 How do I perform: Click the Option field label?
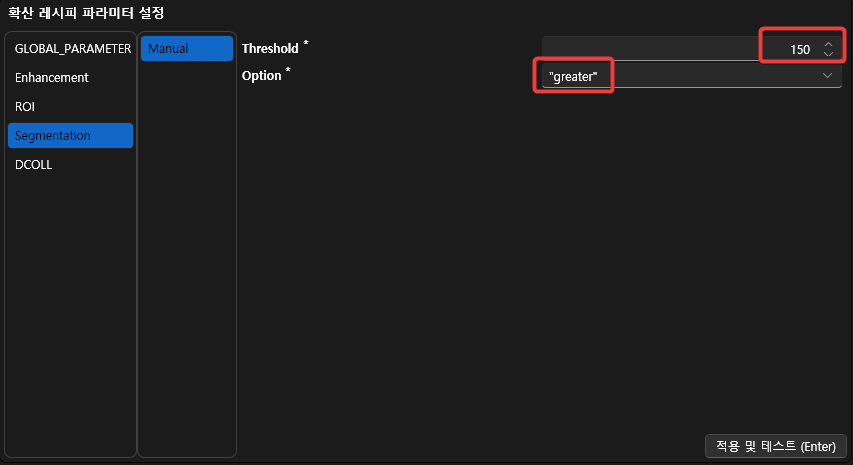pos(262,76)
